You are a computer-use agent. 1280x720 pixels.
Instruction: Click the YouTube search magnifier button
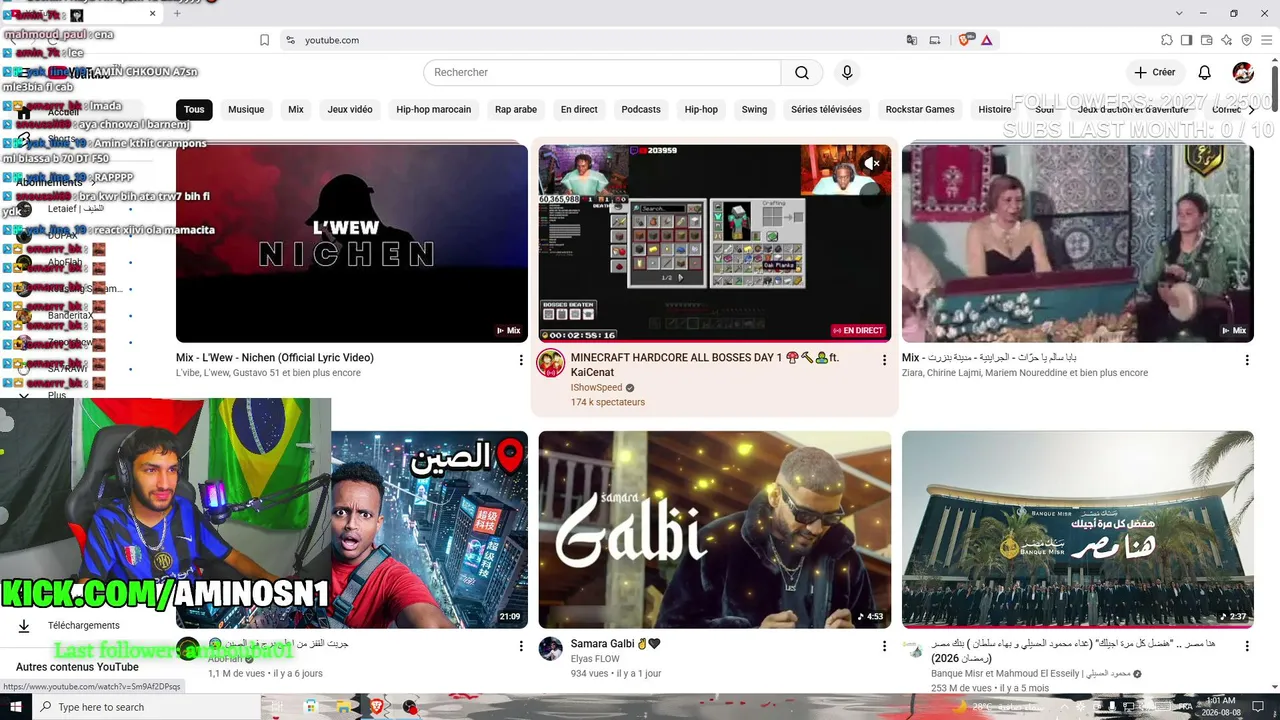[x=802, y=72]
